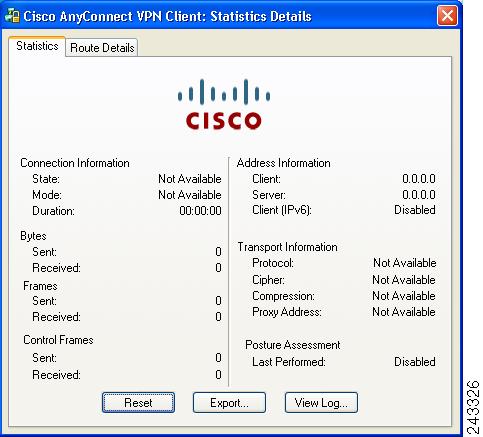Screen dimensions: 483x437
Task: Click the window title bar text
Action: pyautogui.click(x=167, y=16)
